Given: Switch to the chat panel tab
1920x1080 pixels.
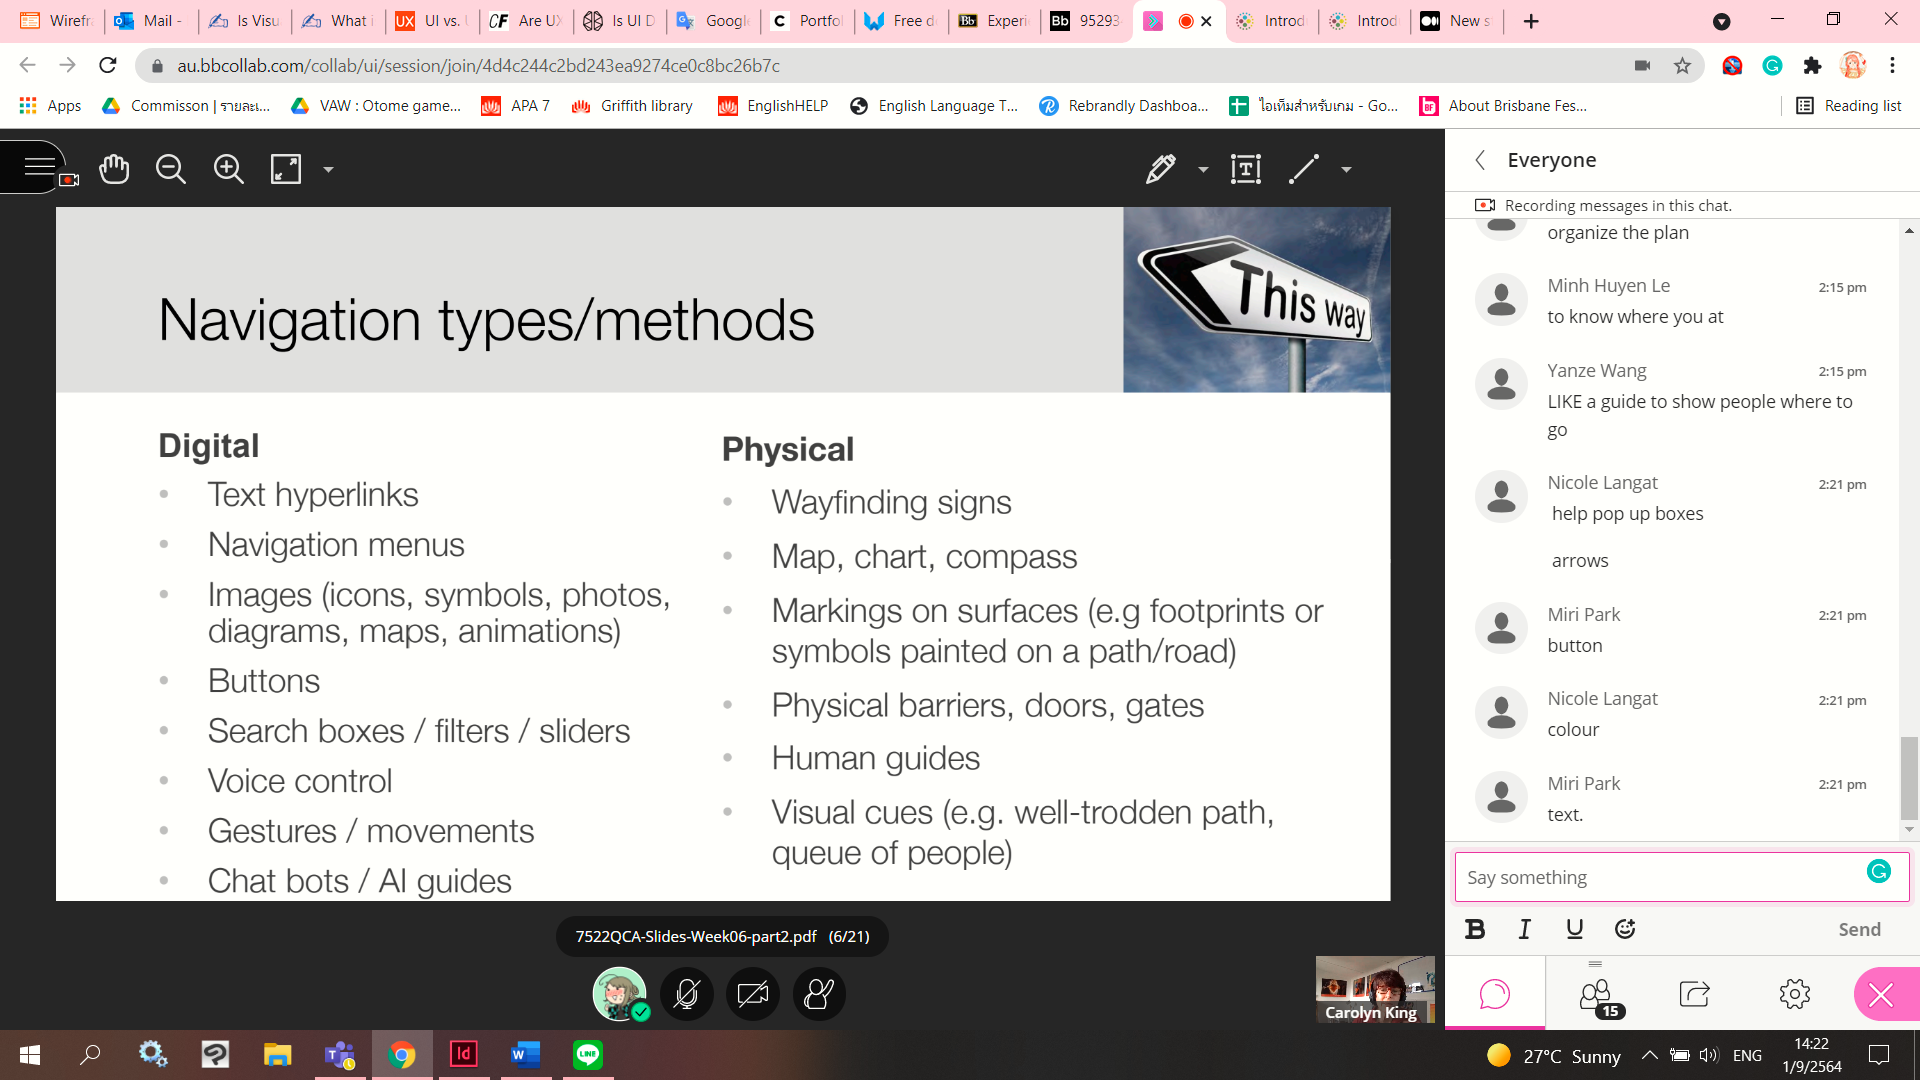Looking at the screenshot, I should click(x=1494, y=994).
